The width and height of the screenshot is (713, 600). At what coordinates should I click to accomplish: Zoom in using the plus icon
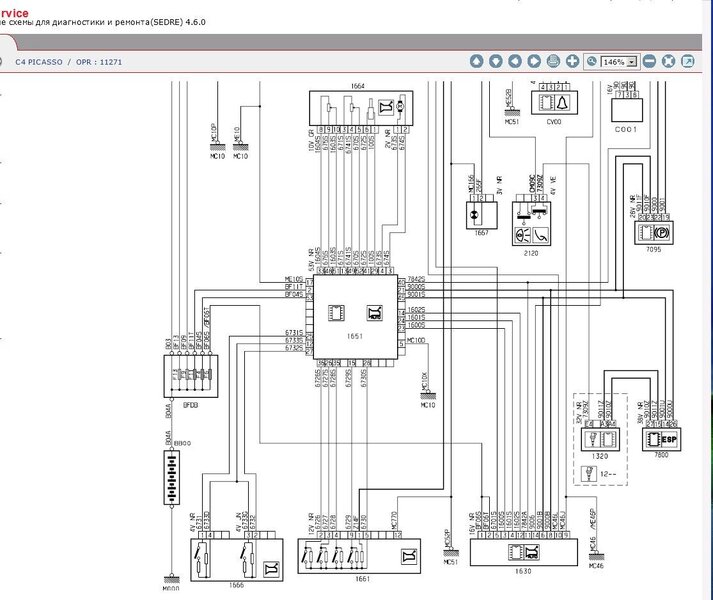[x=572, y=61]
